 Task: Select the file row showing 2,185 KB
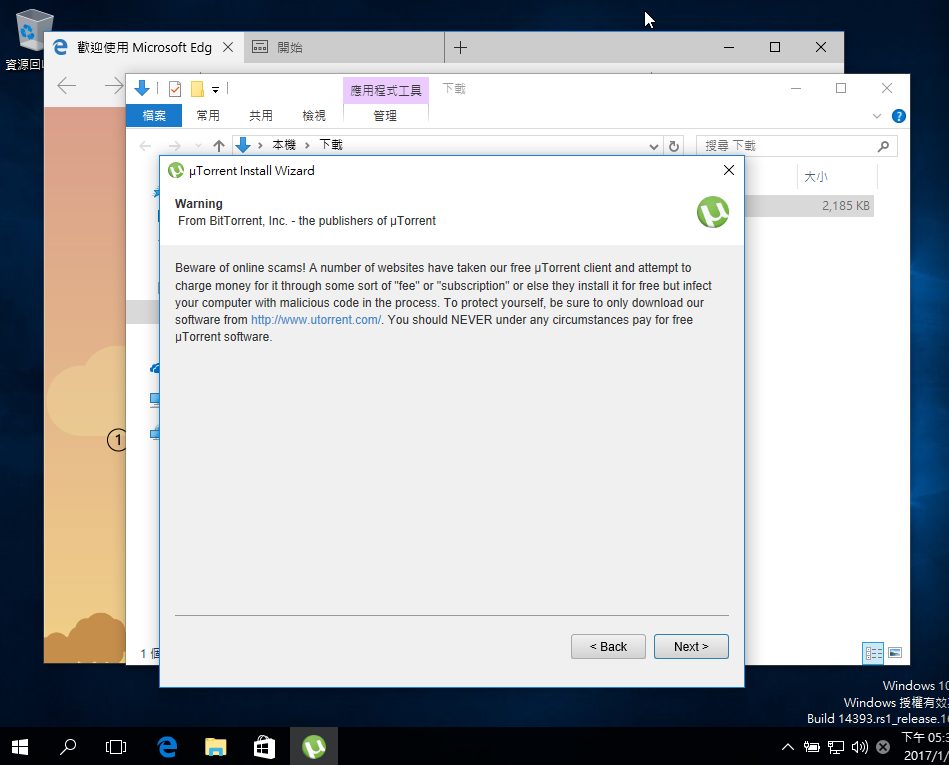tap(809, 206)
